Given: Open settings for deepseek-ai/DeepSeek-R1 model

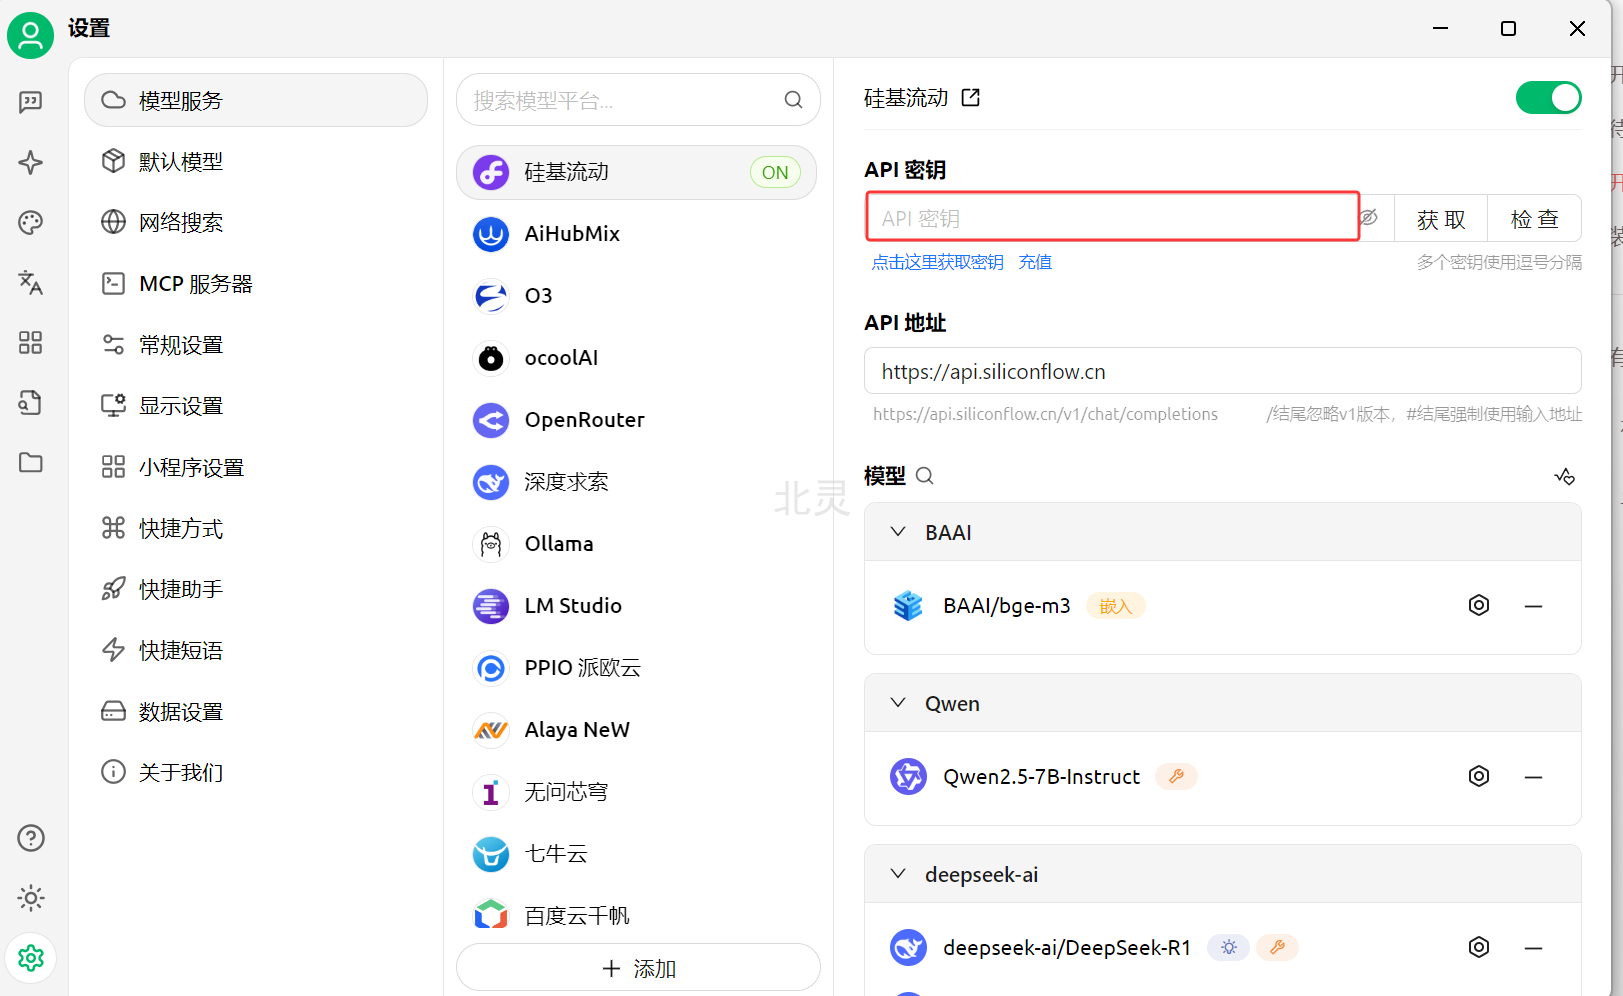Looking at the screenshot, I should 1479,947.
